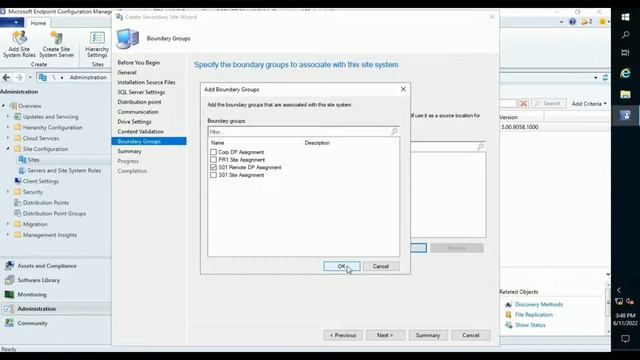Select Distribution Points tree node
The image size is (640, 360).
pyautogui.click(x=46, y=202)
